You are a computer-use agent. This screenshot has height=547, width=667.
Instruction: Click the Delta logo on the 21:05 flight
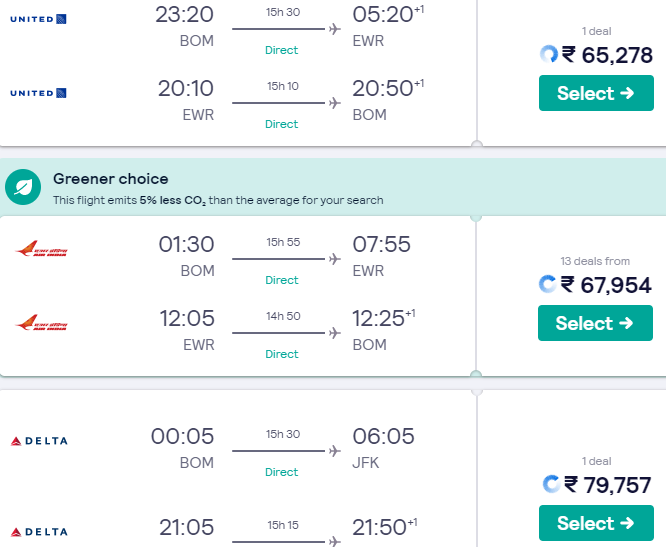click(x=38, y=530)
